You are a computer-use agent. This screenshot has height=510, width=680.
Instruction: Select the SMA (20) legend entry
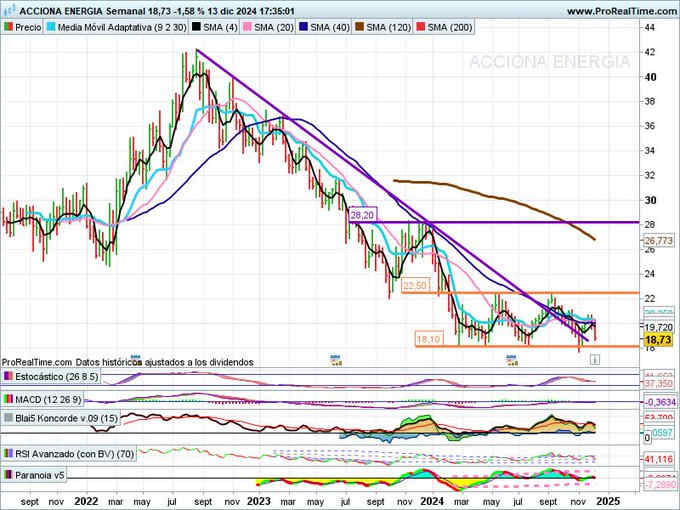point(269,27)
